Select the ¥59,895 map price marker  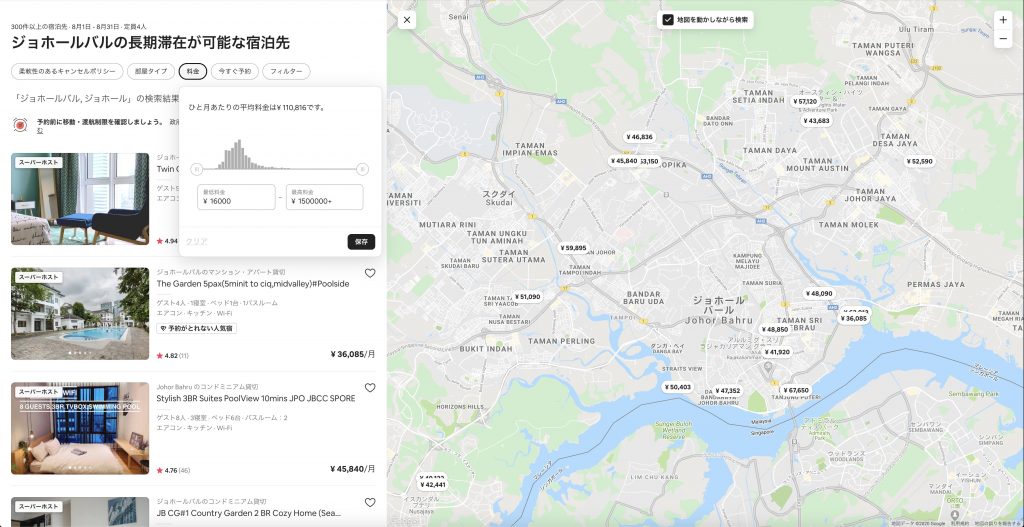574,248
